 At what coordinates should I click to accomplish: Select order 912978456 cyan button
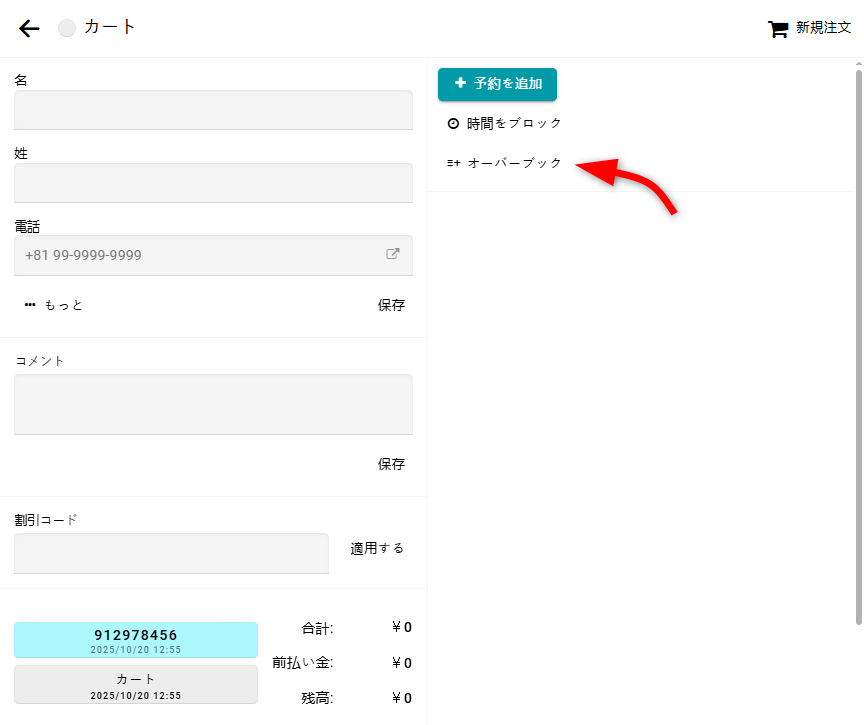click(136, 640)
